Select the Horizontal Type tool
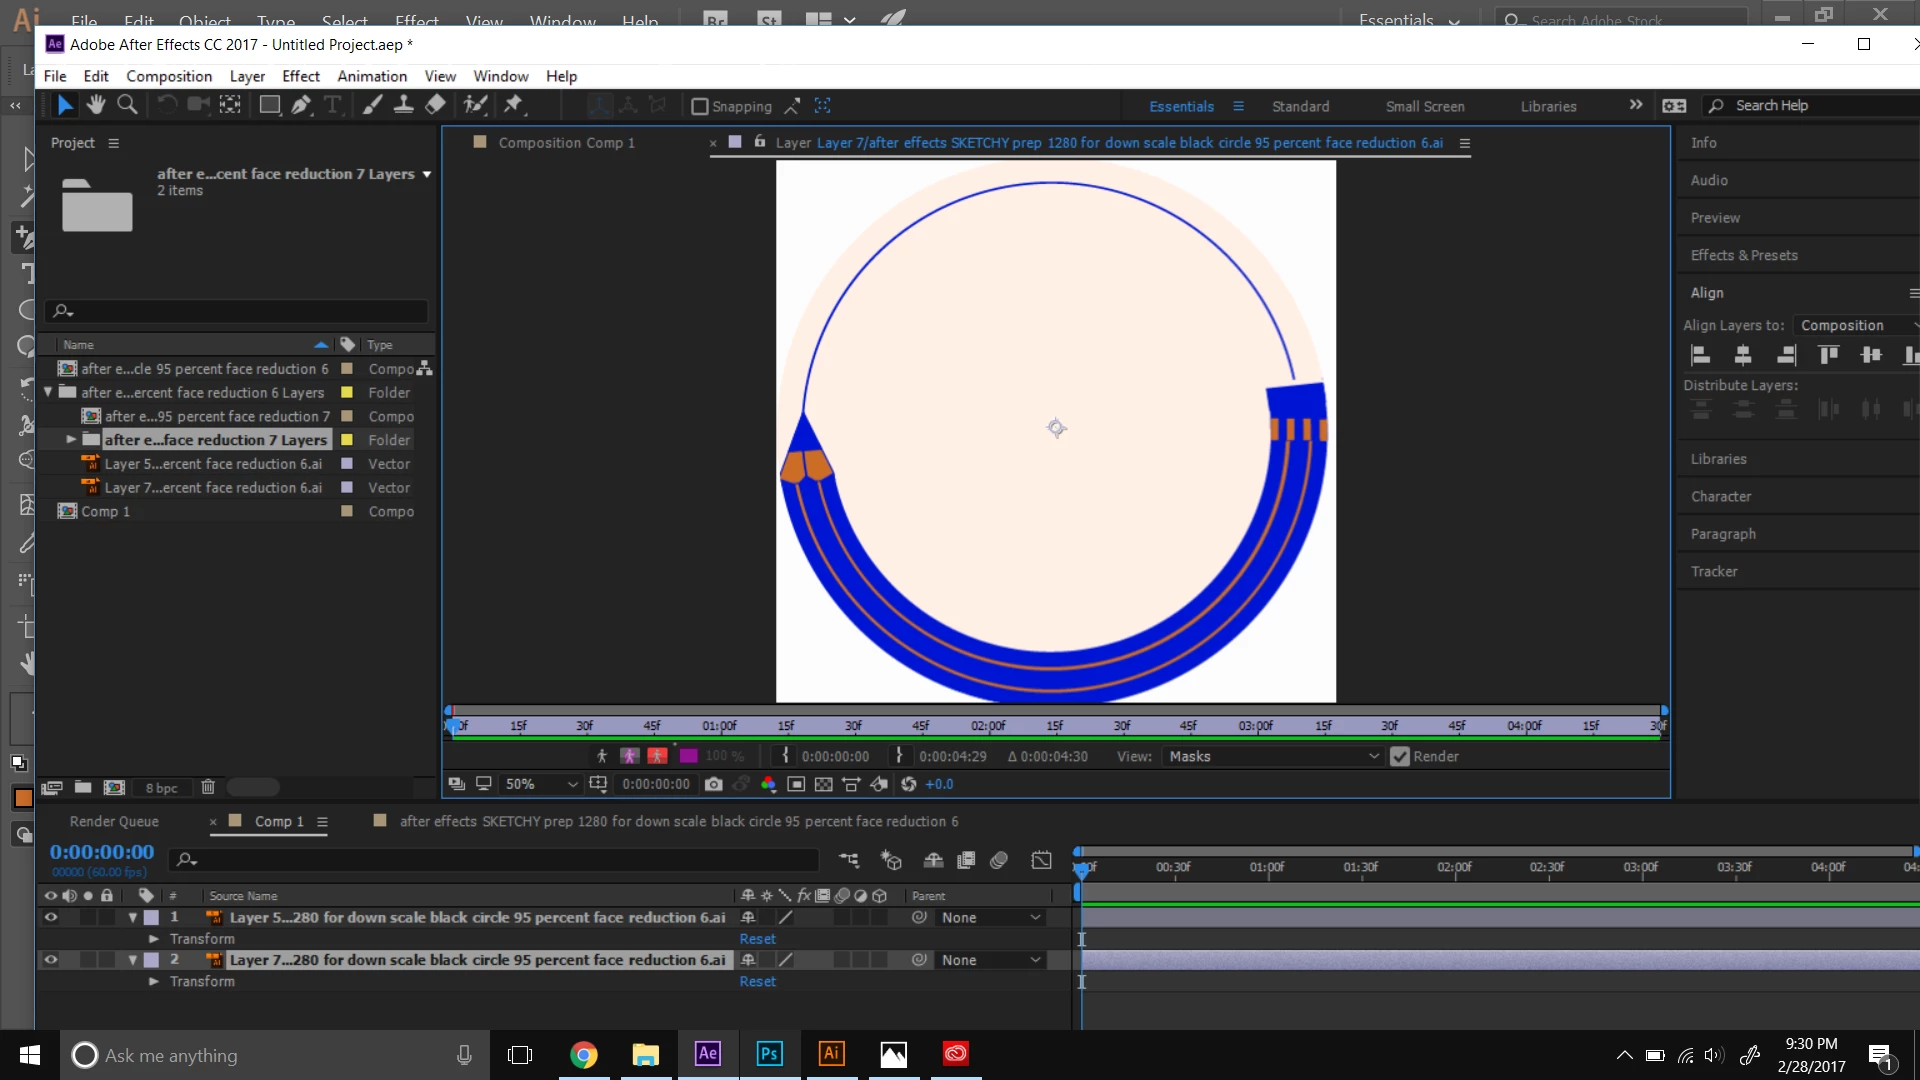 click(x=333, y=105)
